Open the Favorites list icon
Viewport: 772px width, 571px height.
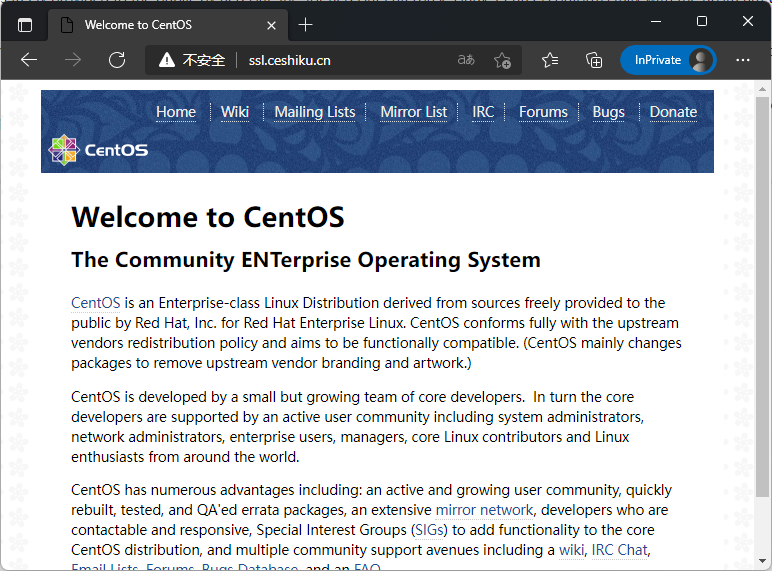pos(549,60)
